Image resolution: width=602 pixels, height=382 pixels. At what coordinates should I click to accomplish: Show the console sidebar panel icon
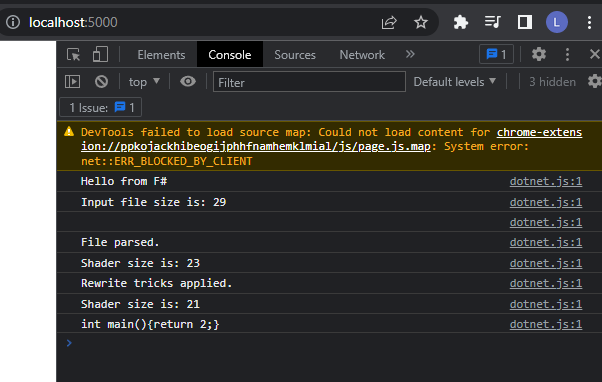pyautogui.click(x=73, y=81)
